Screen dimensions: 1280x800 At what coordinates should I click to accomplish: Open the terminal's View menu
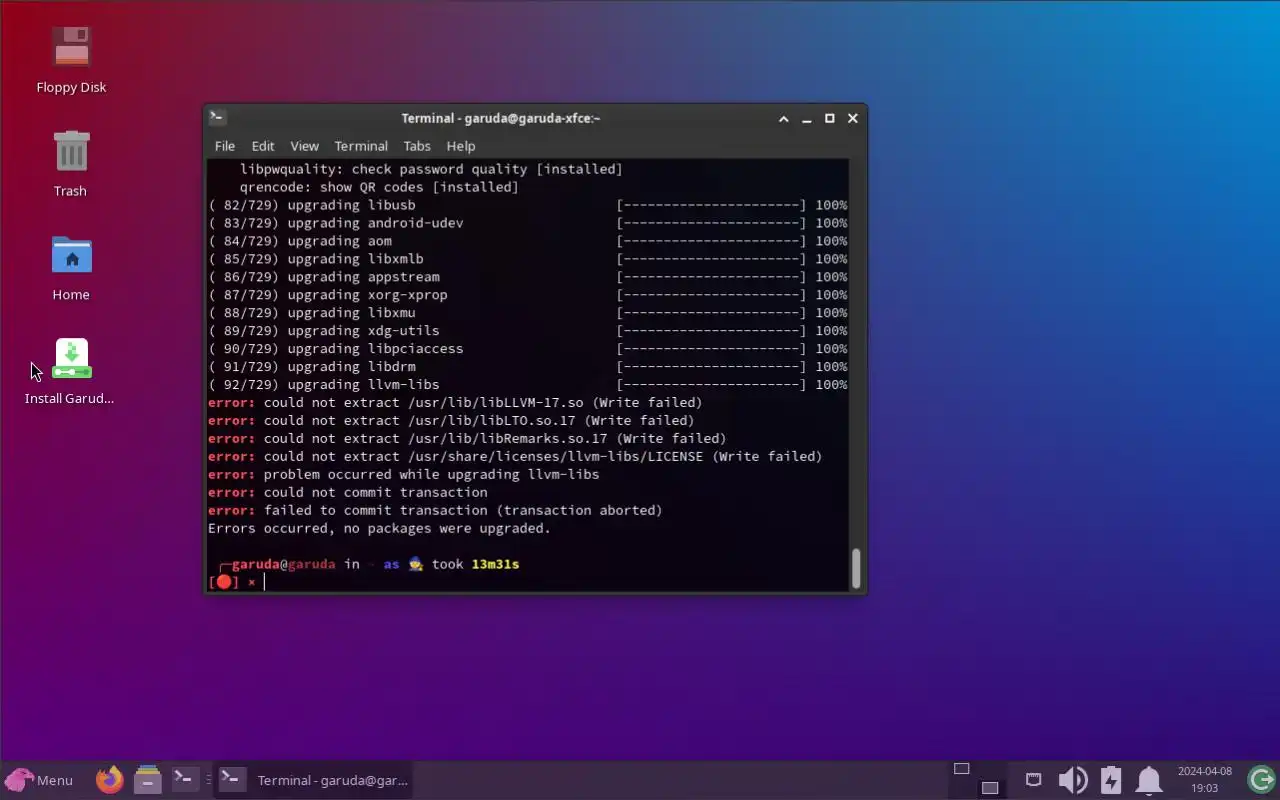click(304, 146)
